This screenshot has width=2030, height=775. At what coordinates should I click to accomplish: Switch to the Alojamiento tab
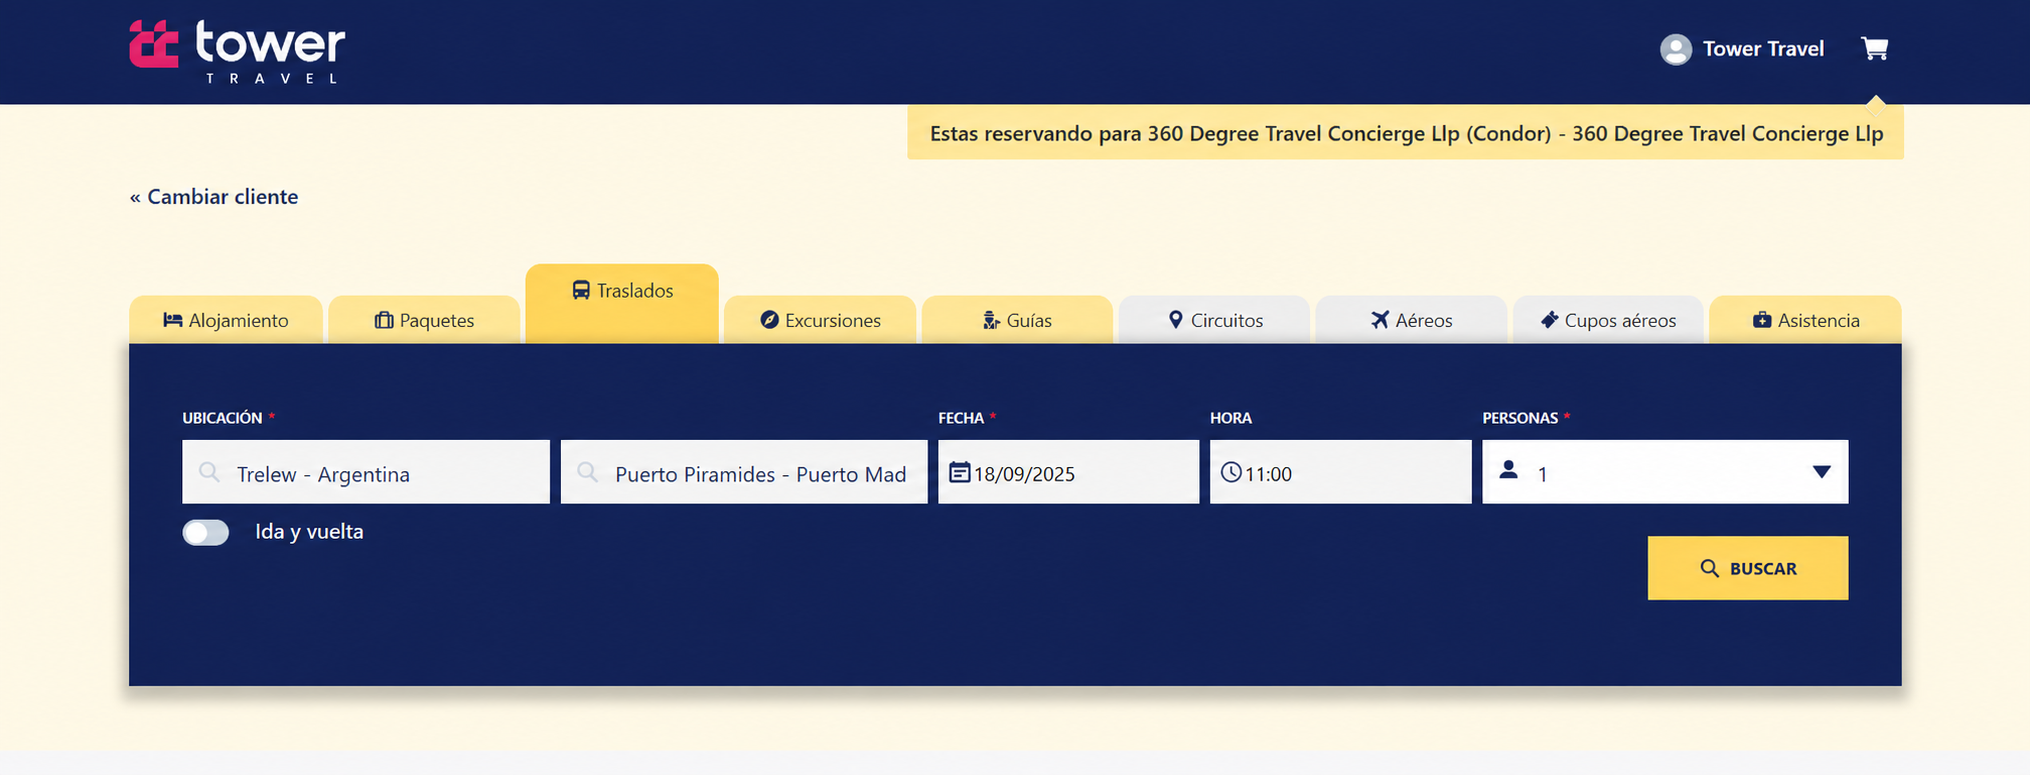pos(226,320)
